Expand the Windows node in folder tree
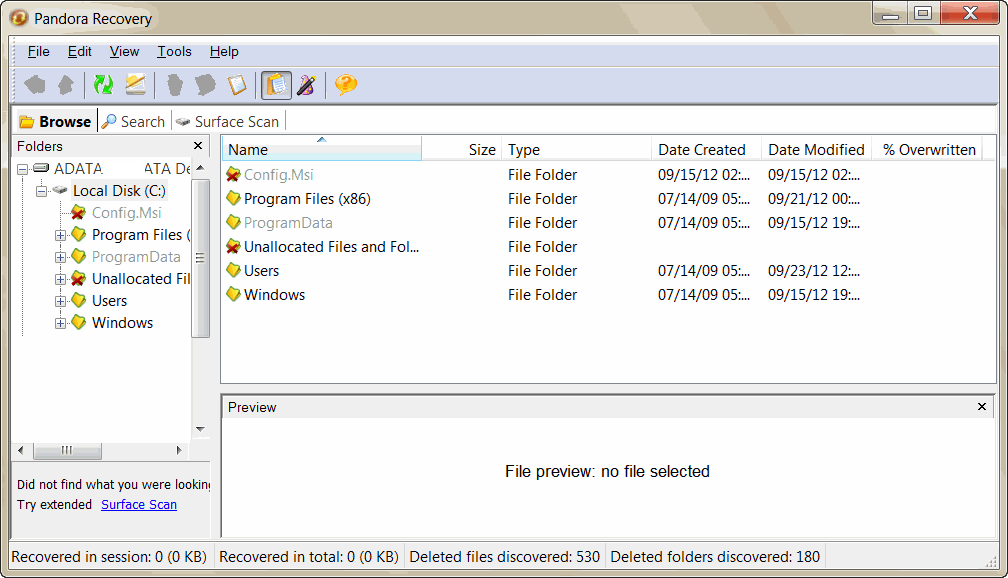 (60, 323)
